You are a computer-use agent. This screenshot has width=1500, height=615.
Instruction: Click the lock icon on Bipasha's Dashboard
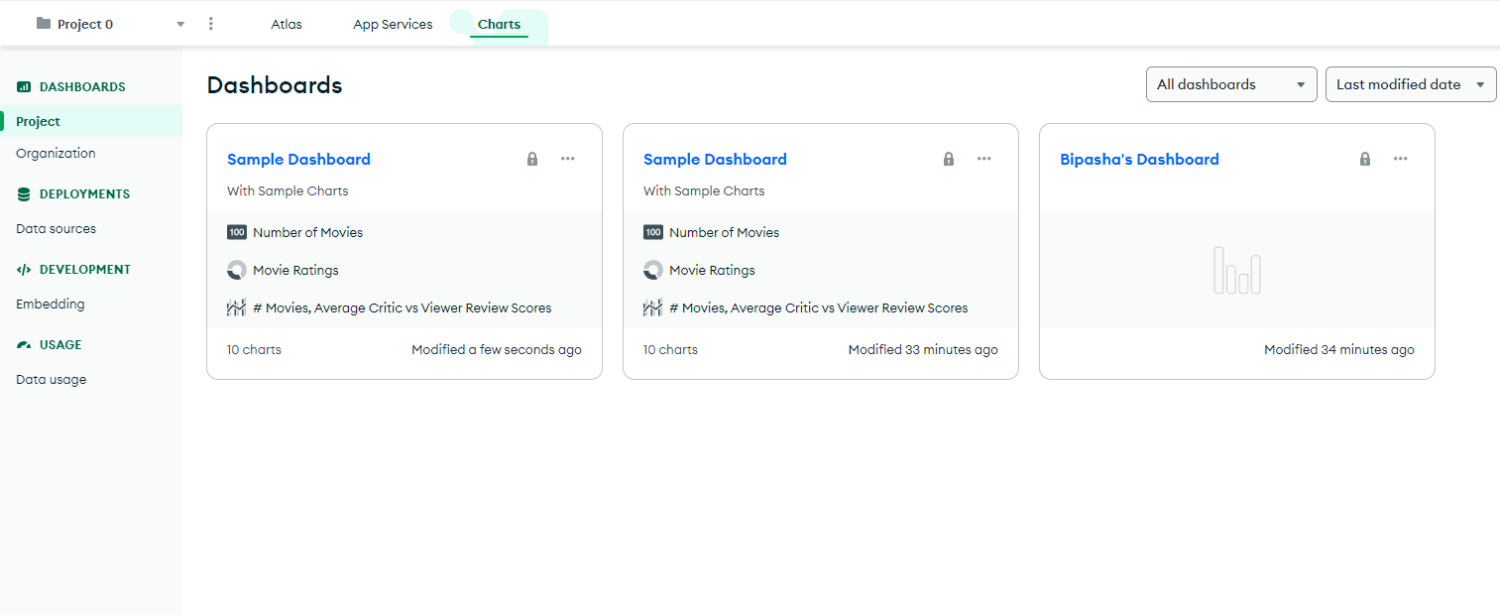[1364, 158]
